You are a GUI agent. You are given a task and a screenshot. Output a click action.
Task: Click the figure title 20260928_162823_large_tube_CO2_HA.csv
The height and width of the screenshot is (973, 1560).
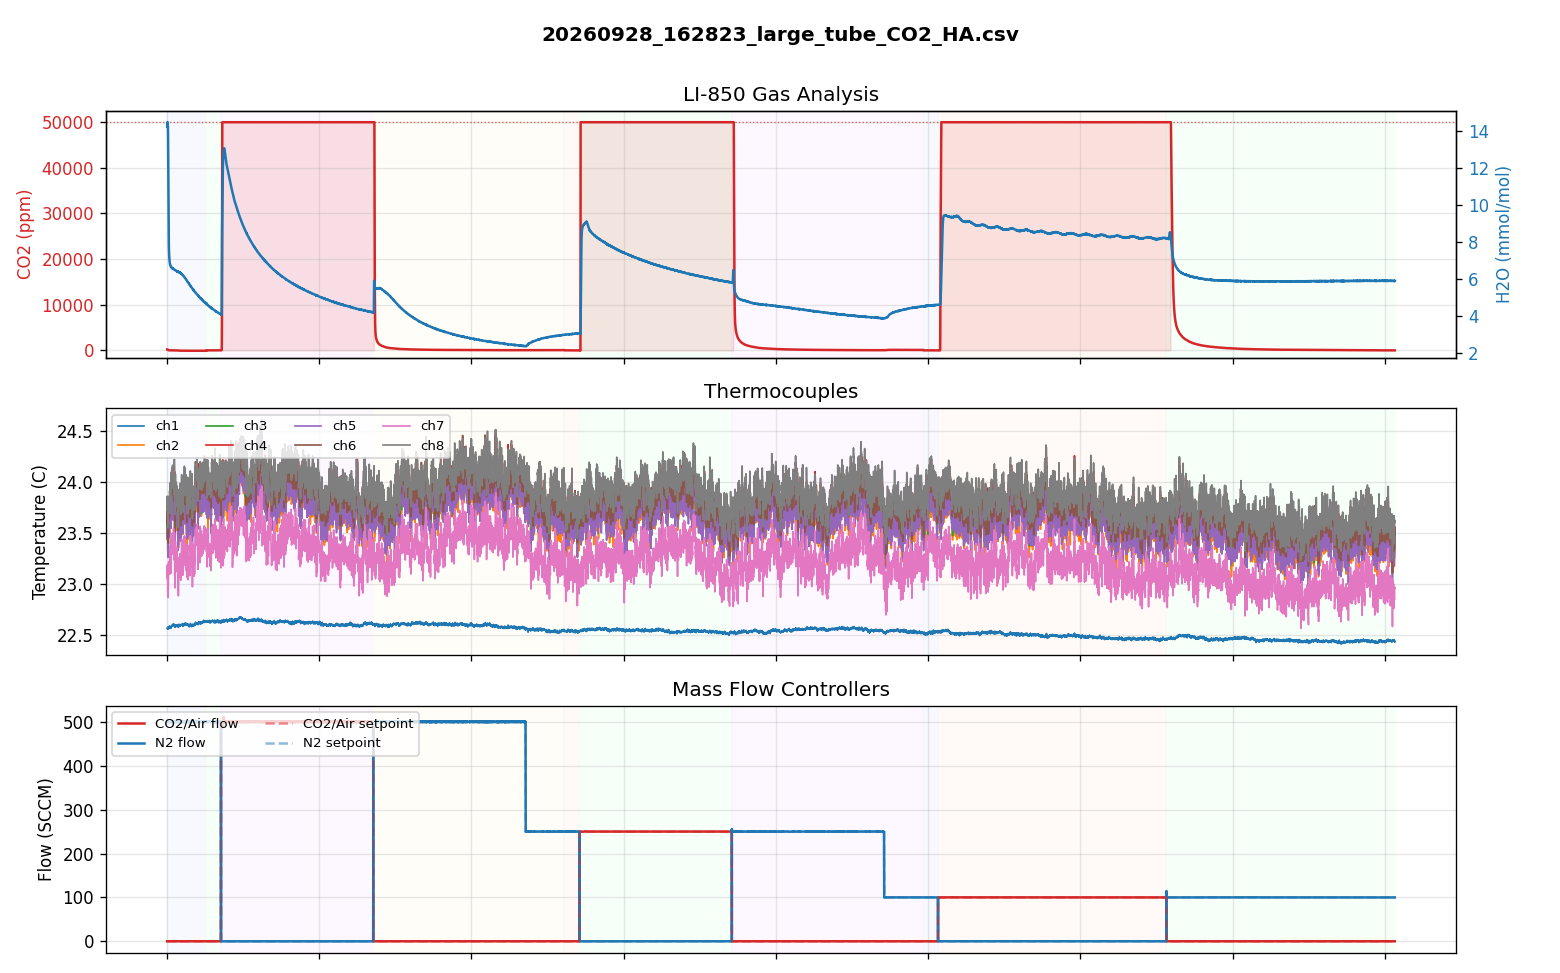[780, 35]
